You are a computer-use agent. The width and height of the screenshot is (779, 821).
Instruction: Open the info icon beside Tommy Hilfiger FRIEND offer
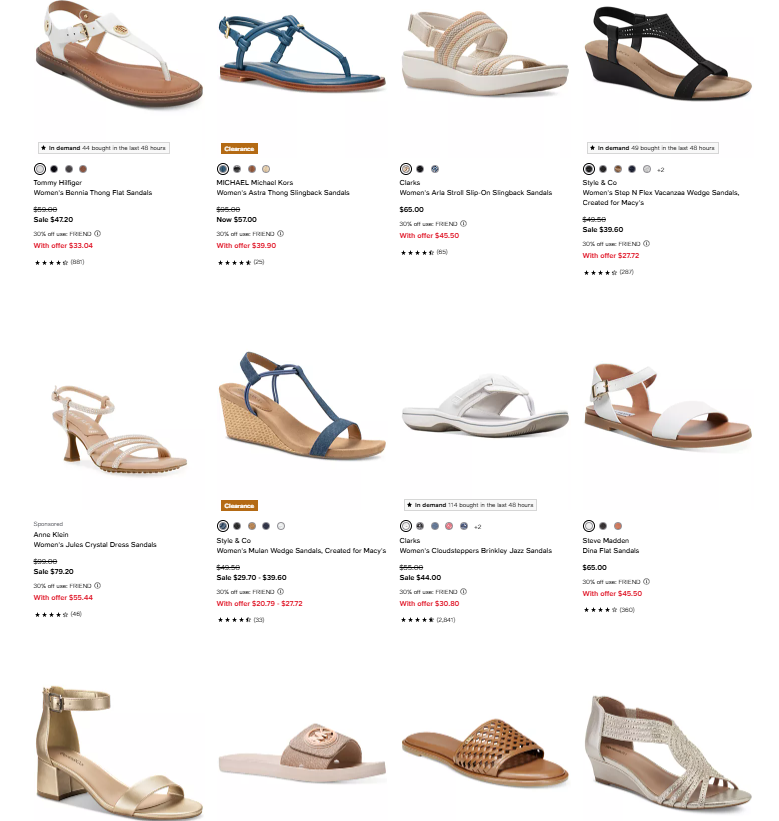click(x=97, y=234)
